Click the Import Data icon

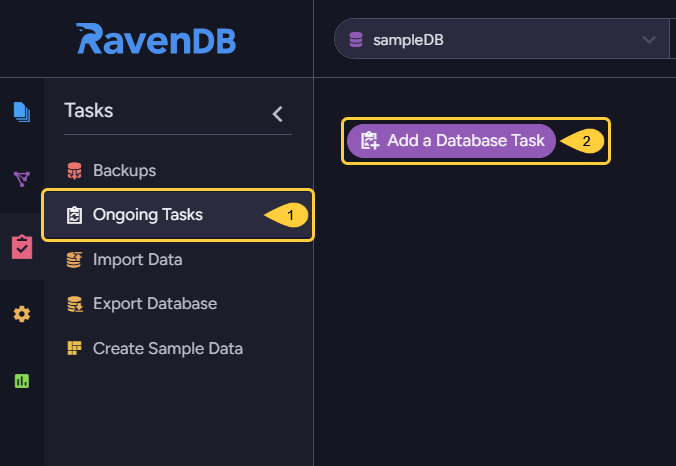pos(74,260)
